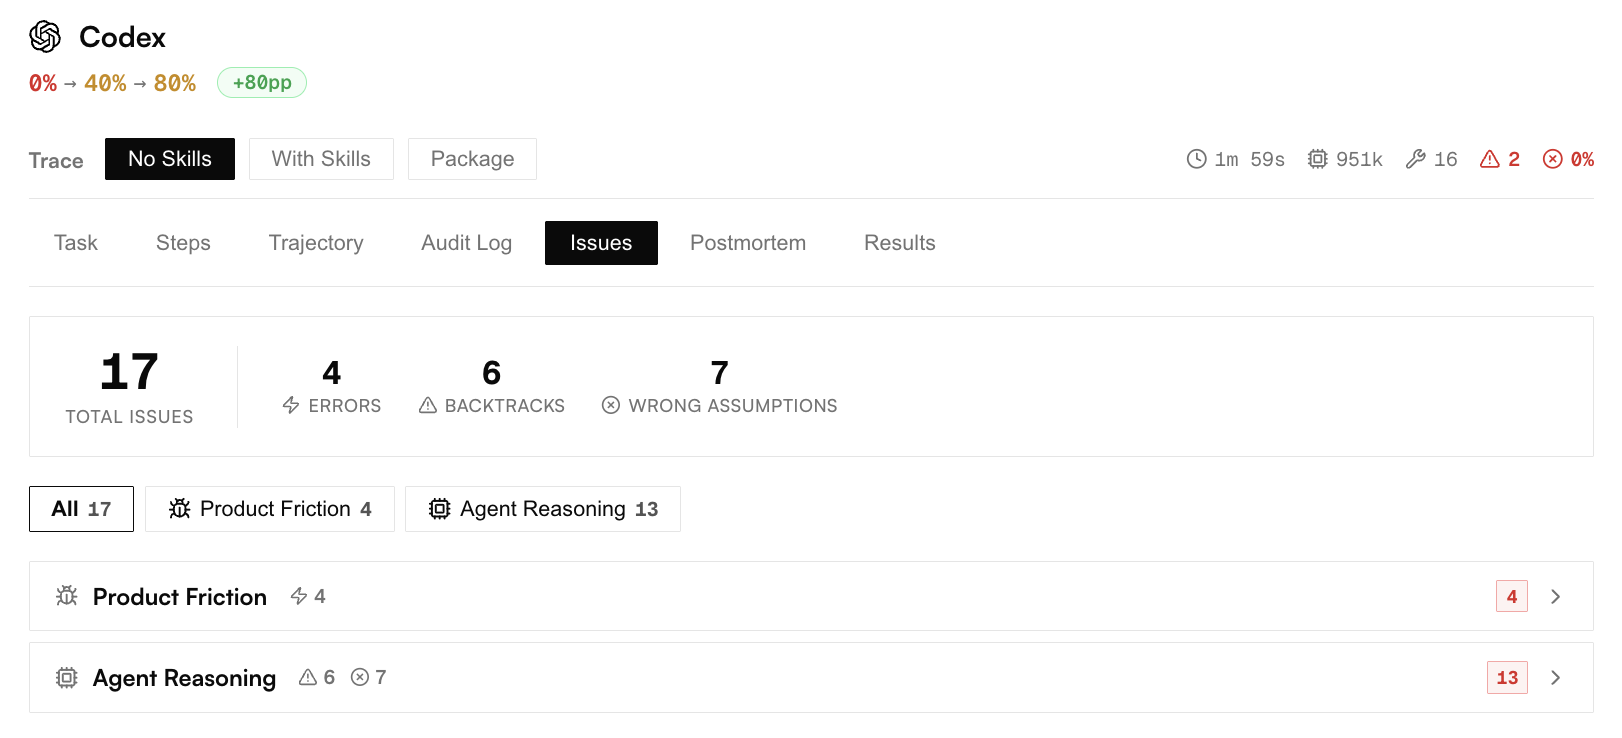Click the 17 Total Issues number
This screenshot has width=1622, height=738.
point(129,372)
